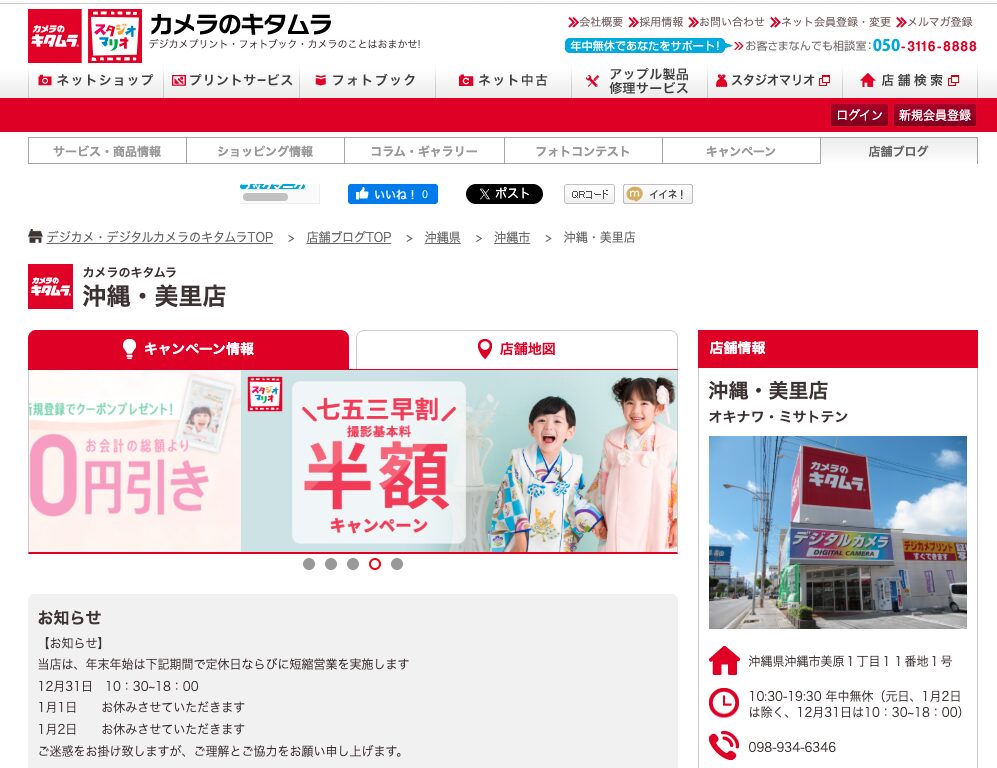997x768 pixels.
Task: Go to second carousel slide dot
Action: pyautogui.click(x=331, y=564)
